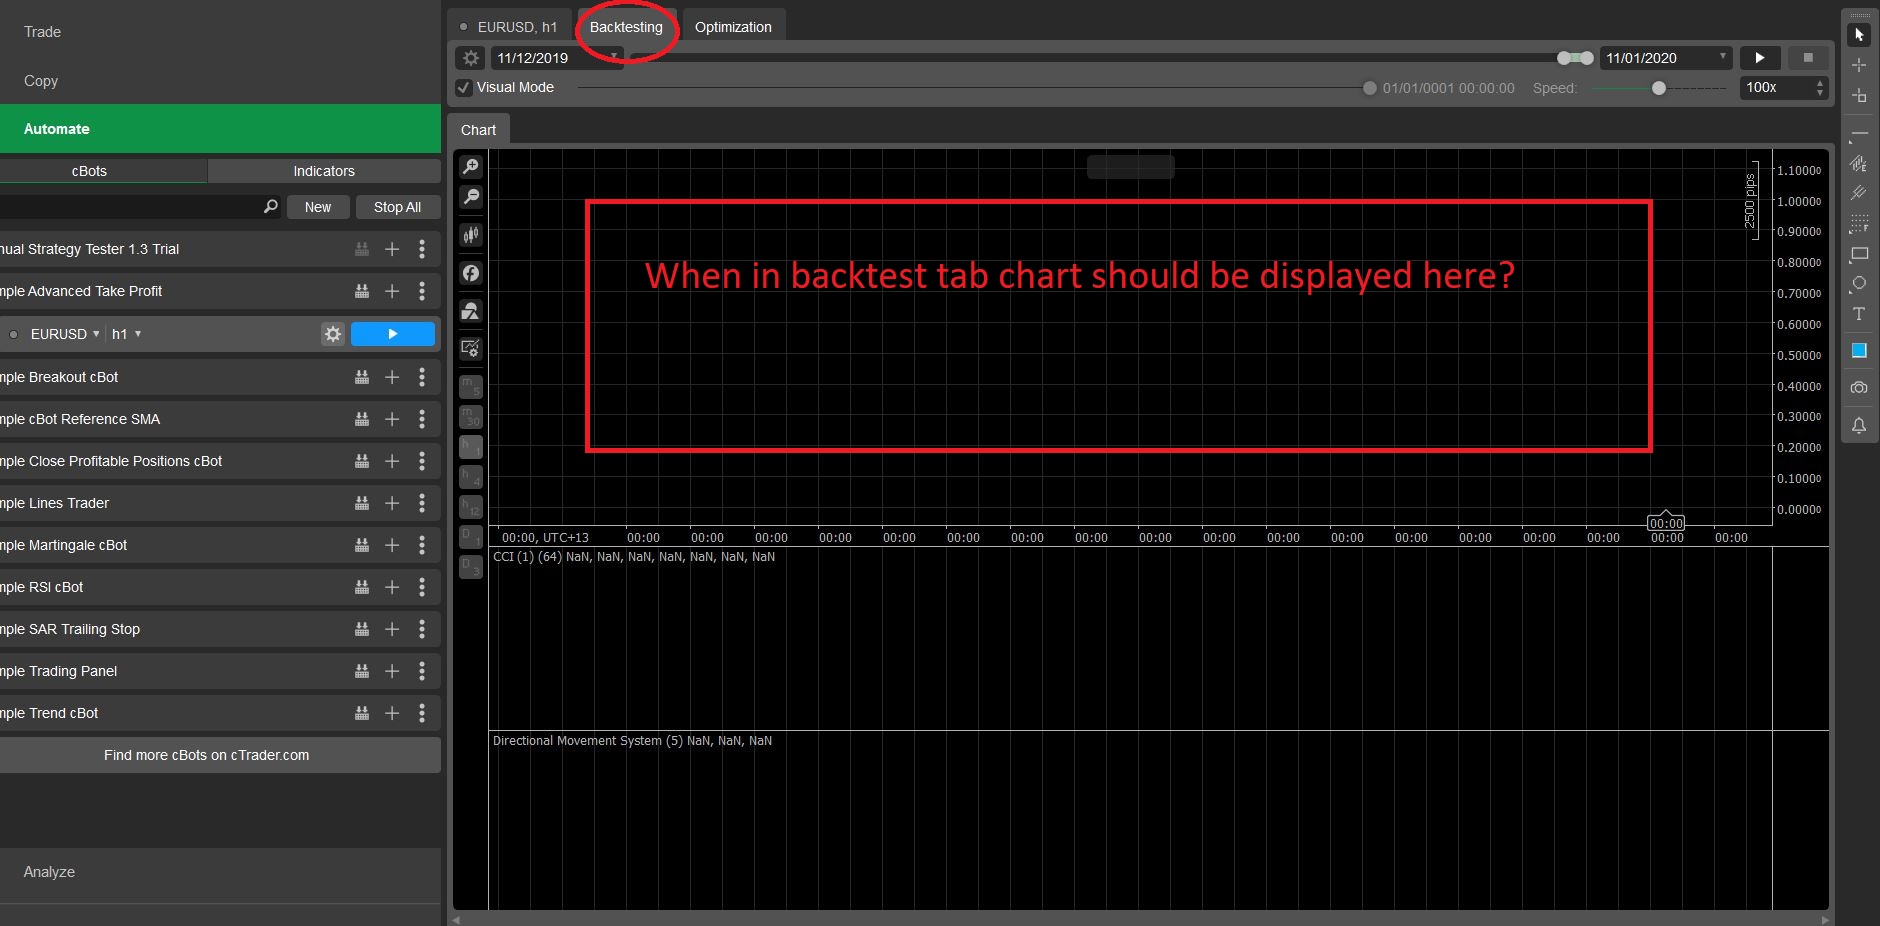Image resolution: width=1880 pixels, height=926 pixels.
Task: Stop backtesting with the stop button
Action: click(1808, 58)
